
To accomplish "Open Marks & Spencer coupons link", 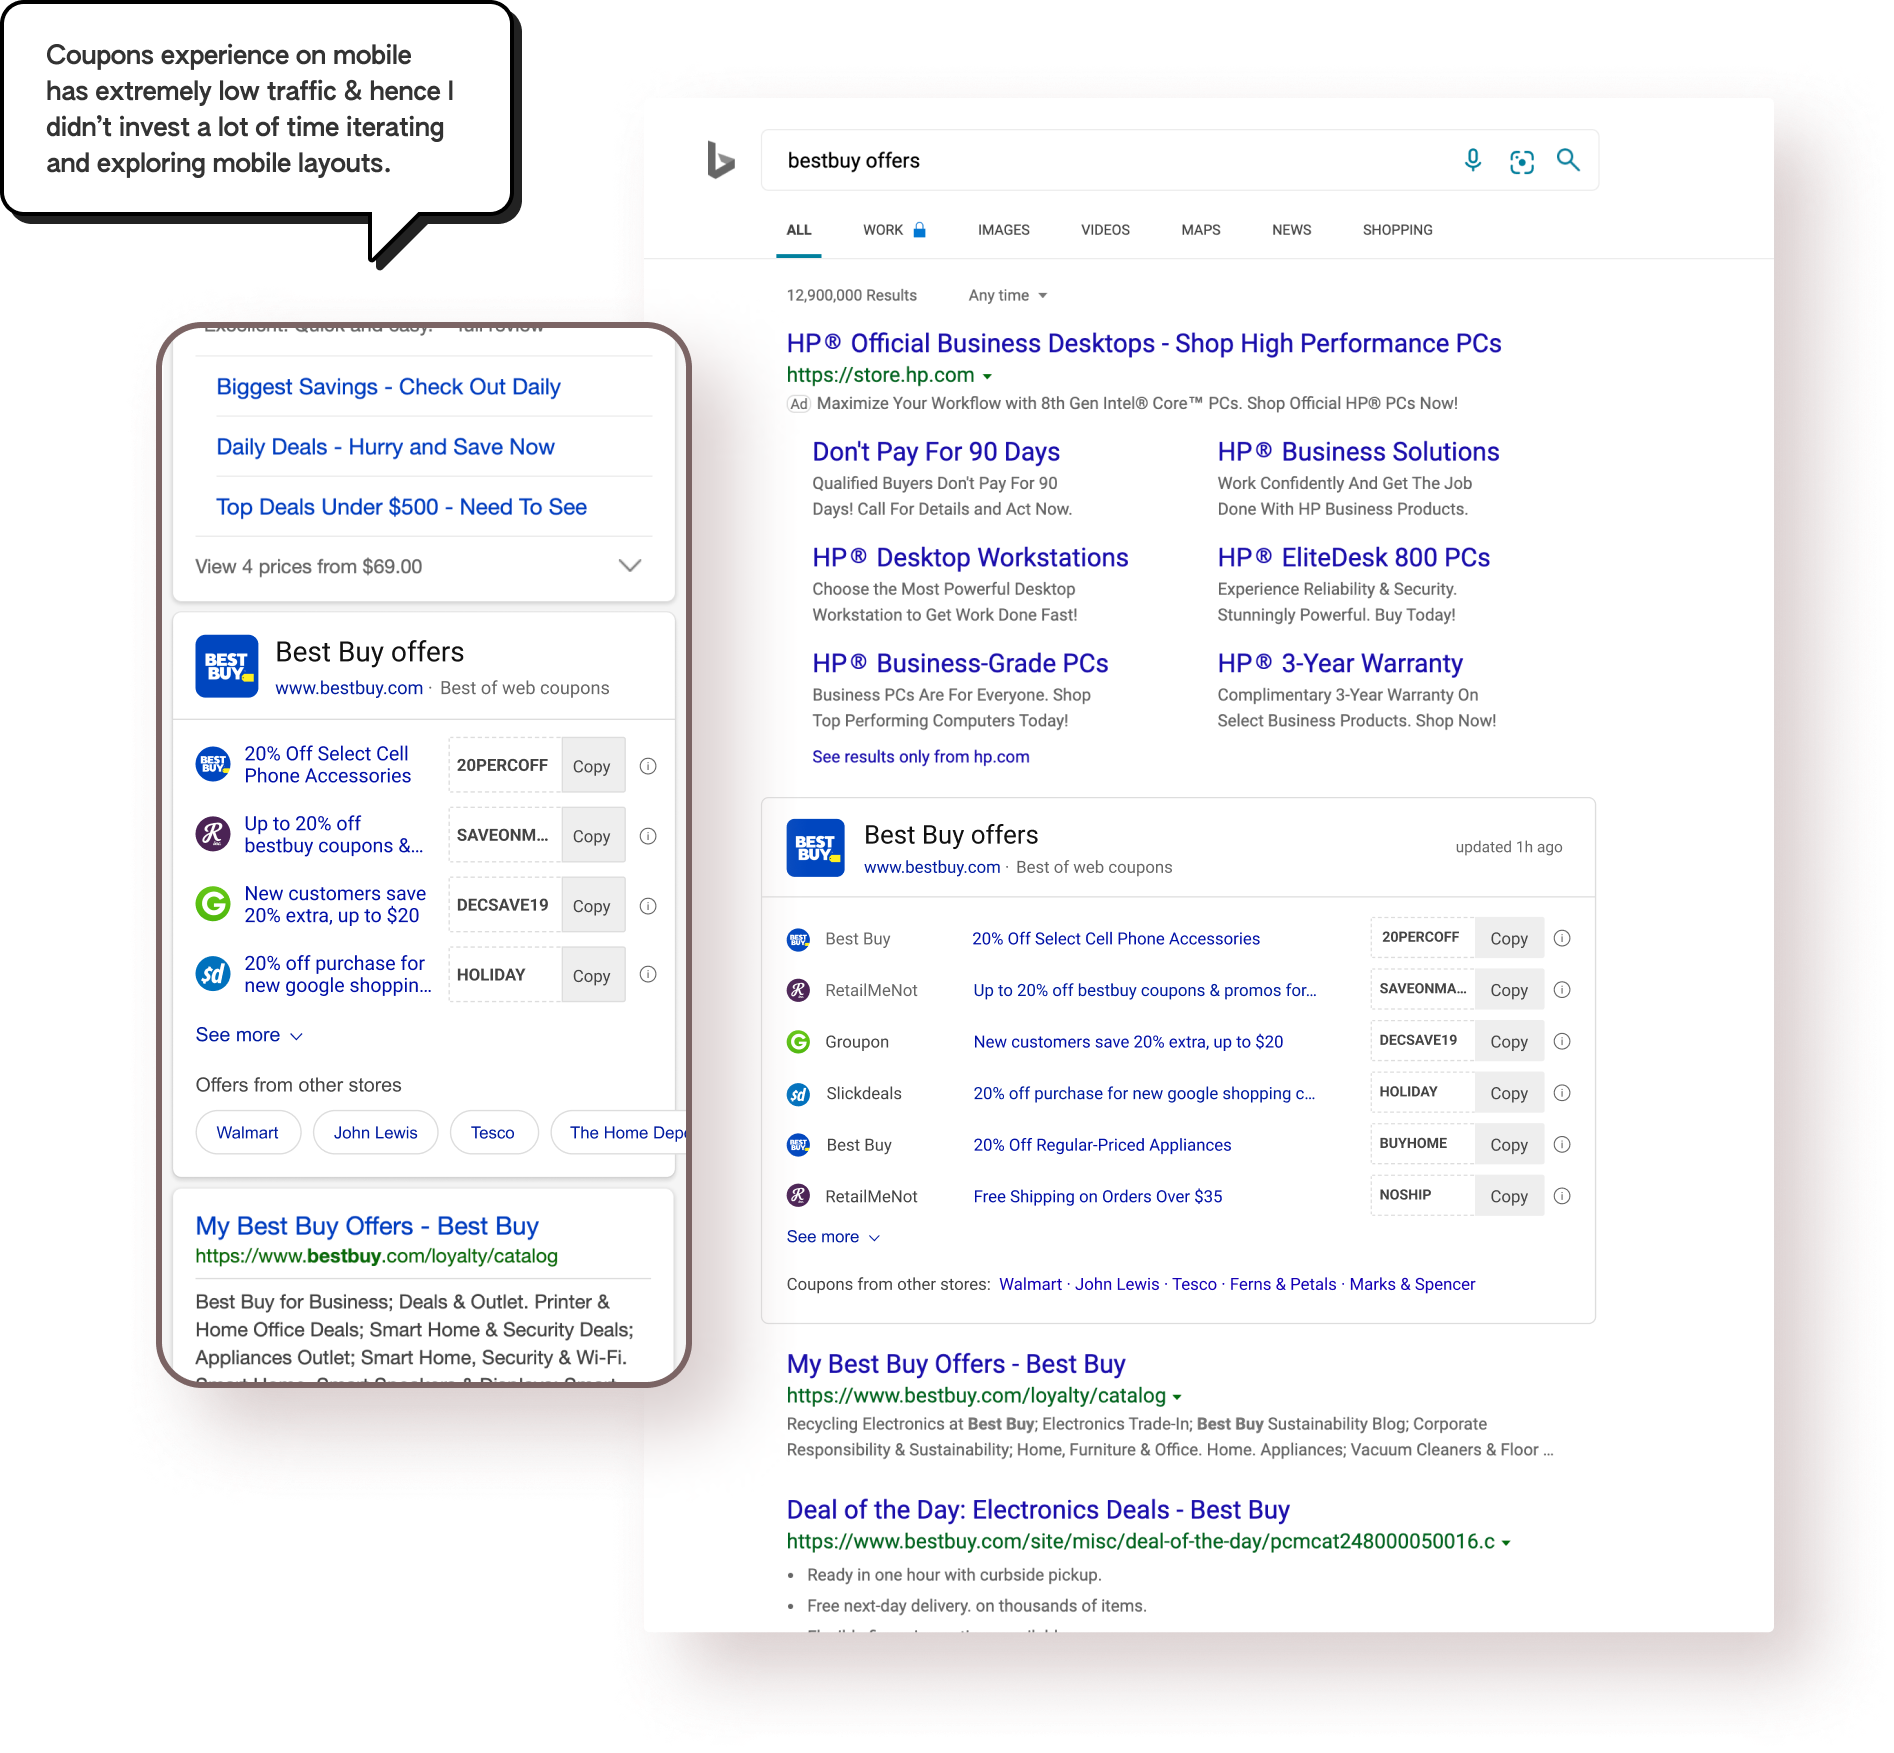I will (1411, 1284).
